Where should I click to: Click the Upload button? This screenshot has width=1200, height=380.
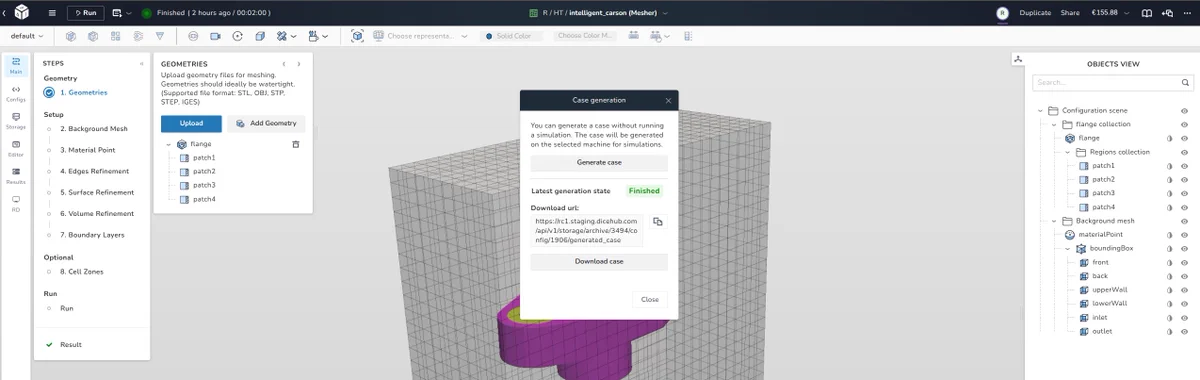coord(191,123)
